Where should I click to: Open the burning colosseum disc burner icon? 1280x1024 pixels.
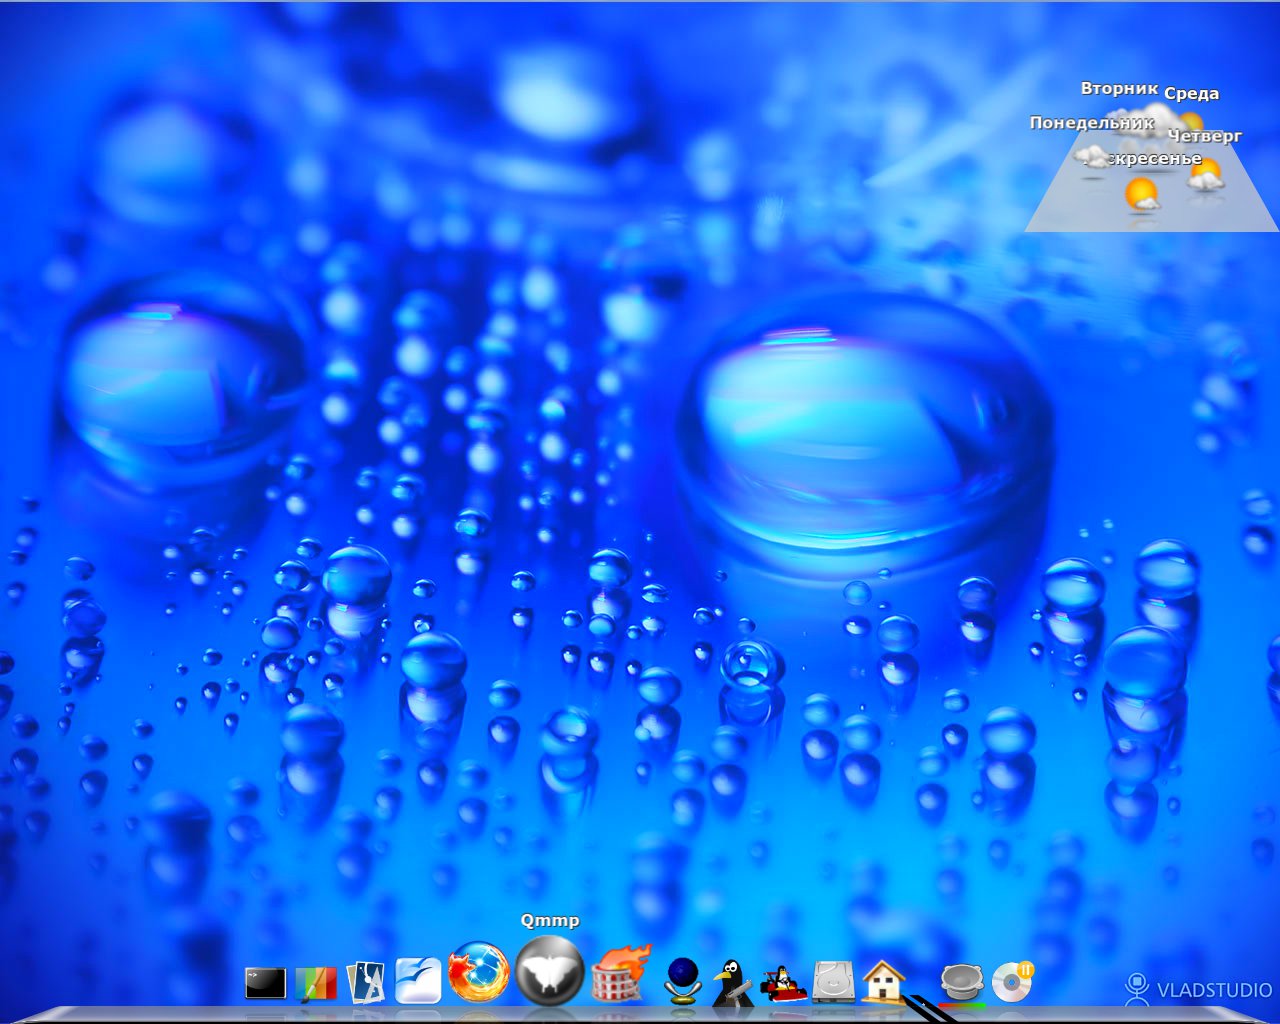point(621,974)
